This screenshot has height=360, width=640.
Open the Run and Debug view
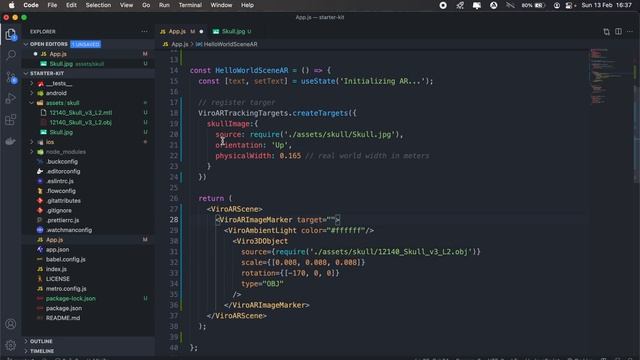coord(11,98)
